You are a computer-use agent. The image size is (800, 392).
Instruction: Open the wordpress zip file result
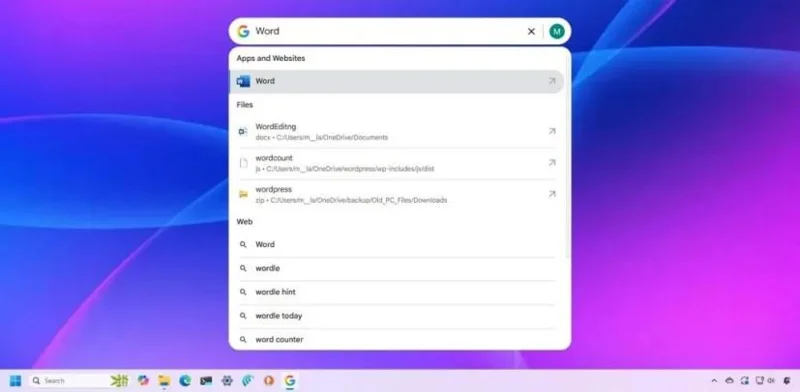pyautogui.click(x=396, y=194)
